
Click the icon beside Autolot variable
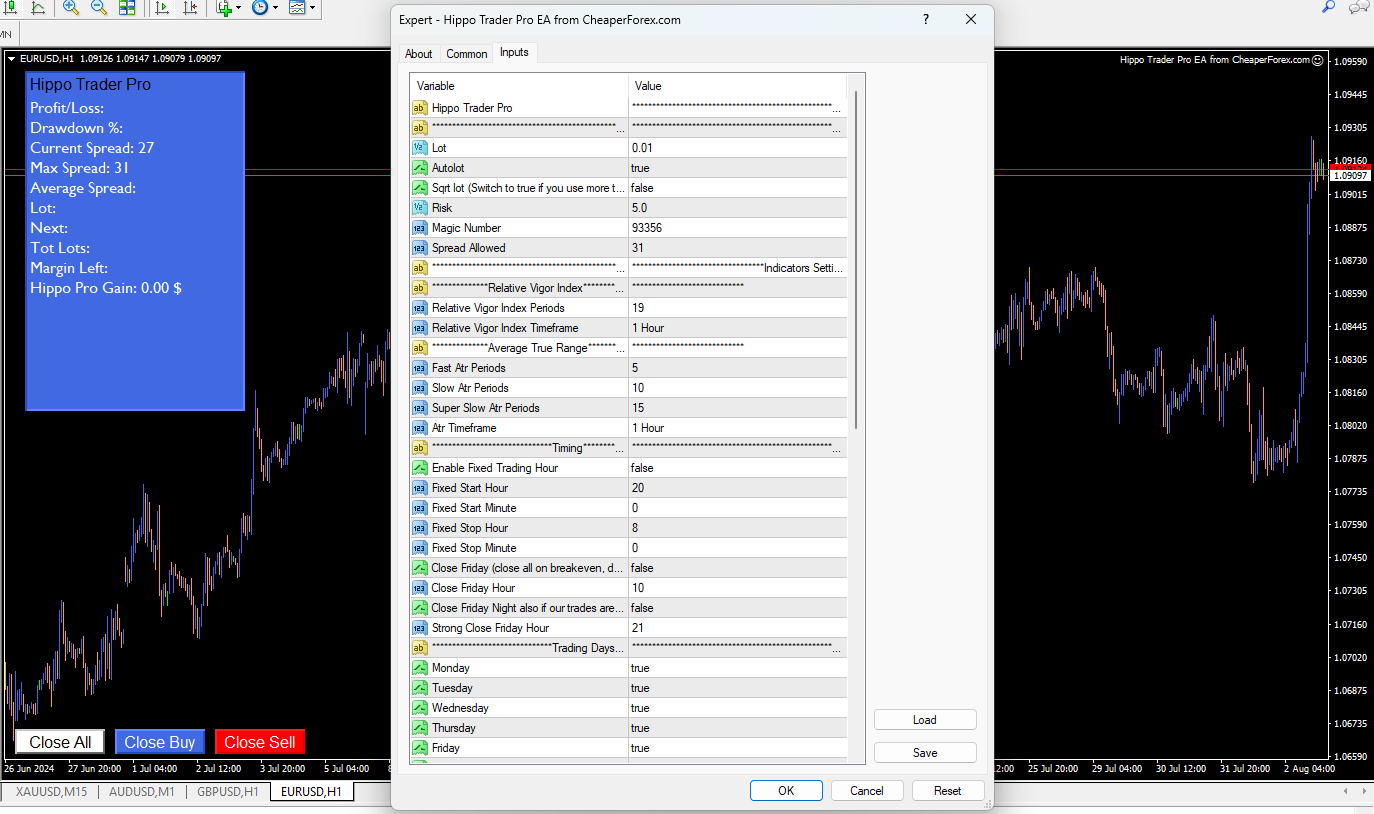(x=419, y=168)
